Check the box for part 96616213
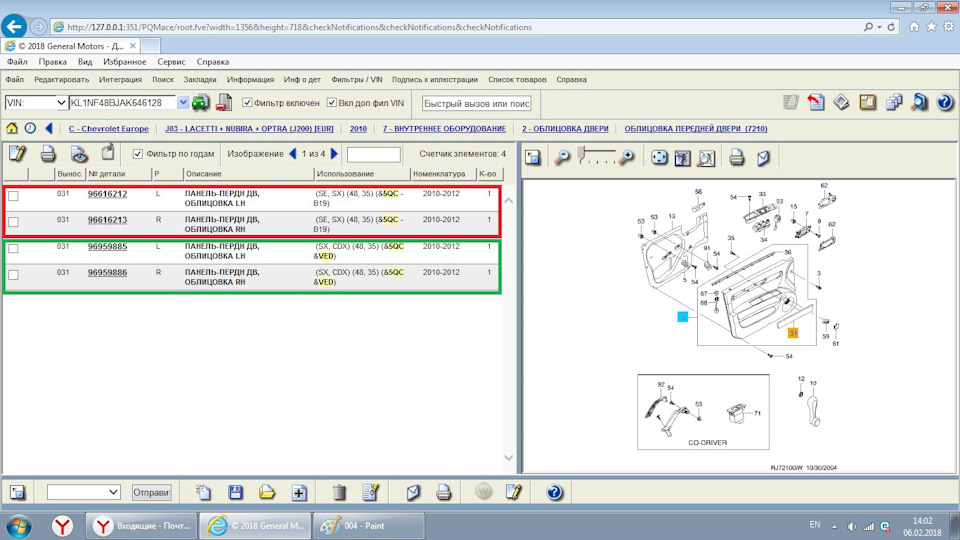The image size is (960, 540). coord(13,222)
